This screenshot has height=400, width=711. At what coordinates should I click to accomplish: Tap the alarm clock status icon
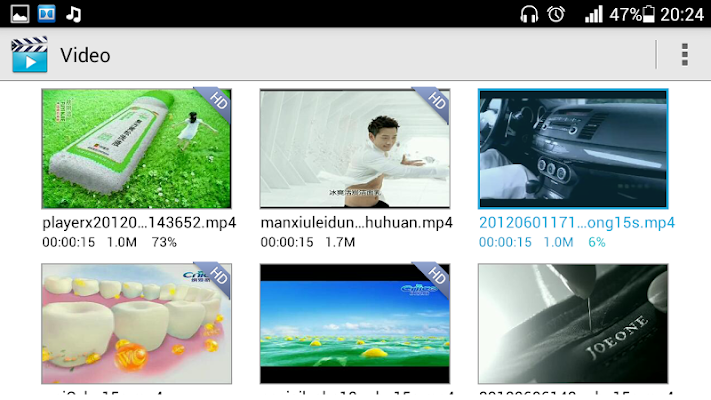tap(556, 15)
